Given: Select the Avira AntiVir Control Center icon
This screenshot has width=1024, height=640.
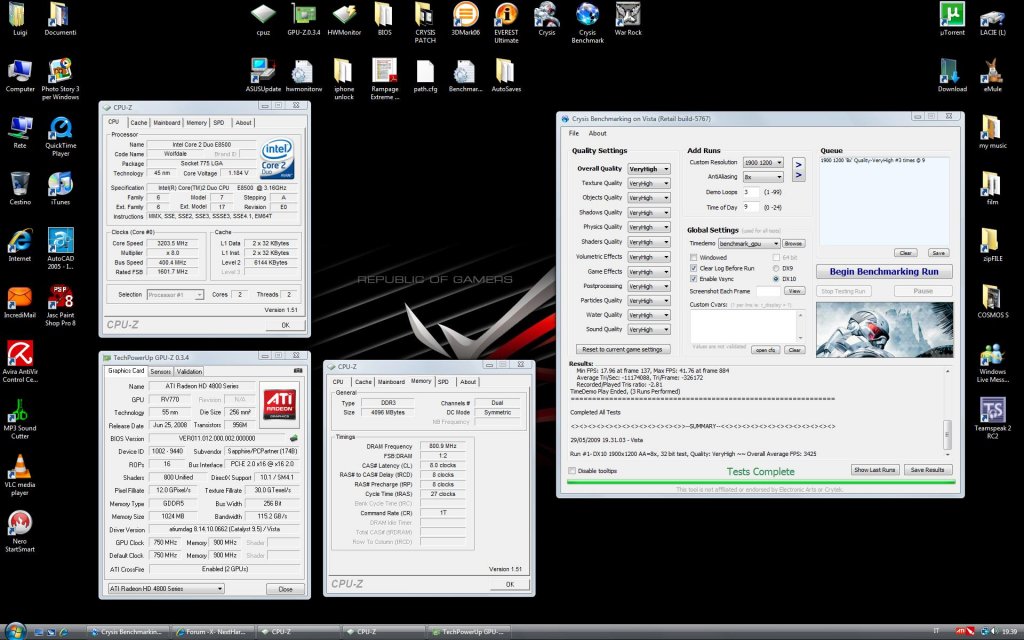Looking at the screenshot, I should click(x=20, y=362).
